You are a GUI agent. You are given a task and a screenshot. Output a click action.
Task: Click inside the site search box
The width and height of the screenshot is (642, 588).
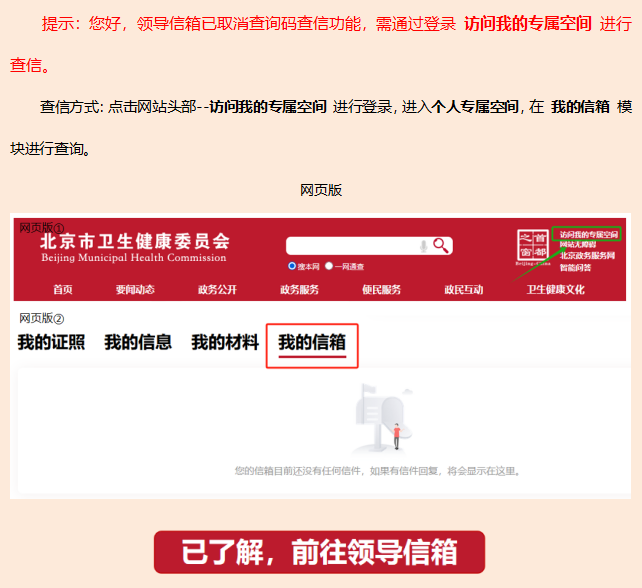pos(350,246)
